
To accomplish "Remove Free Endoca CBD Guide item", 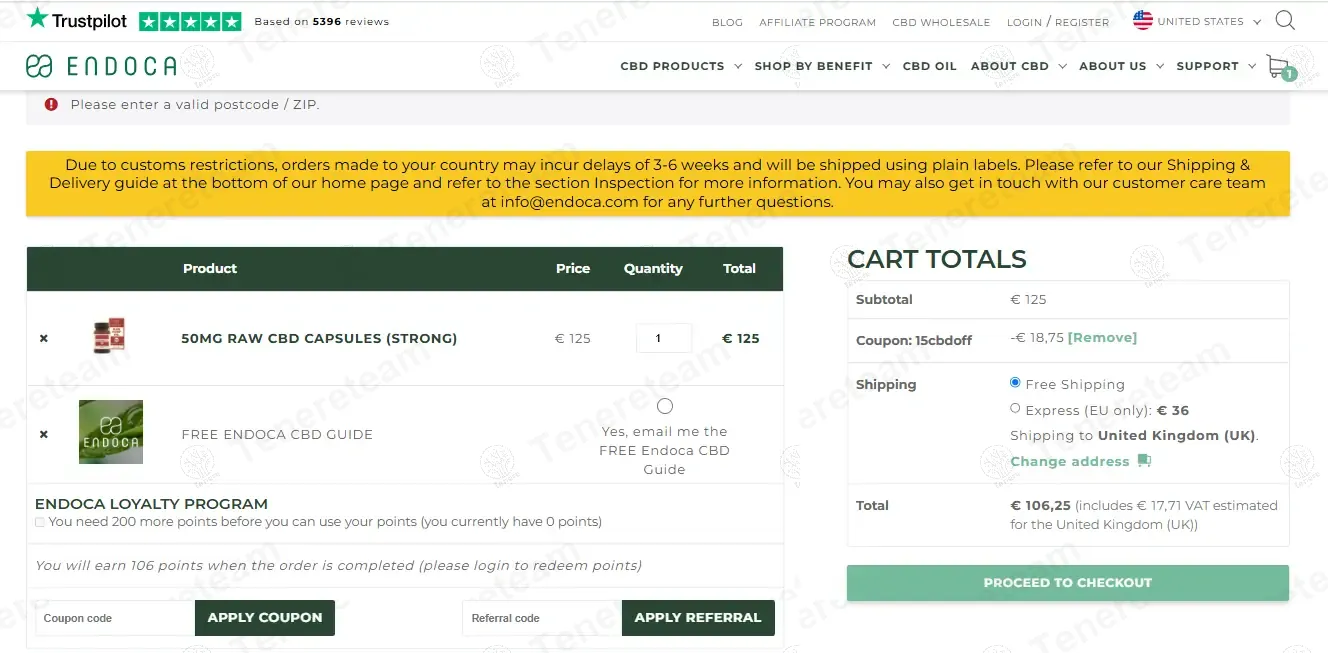I will pyautogui.click(x=44, y=434).
